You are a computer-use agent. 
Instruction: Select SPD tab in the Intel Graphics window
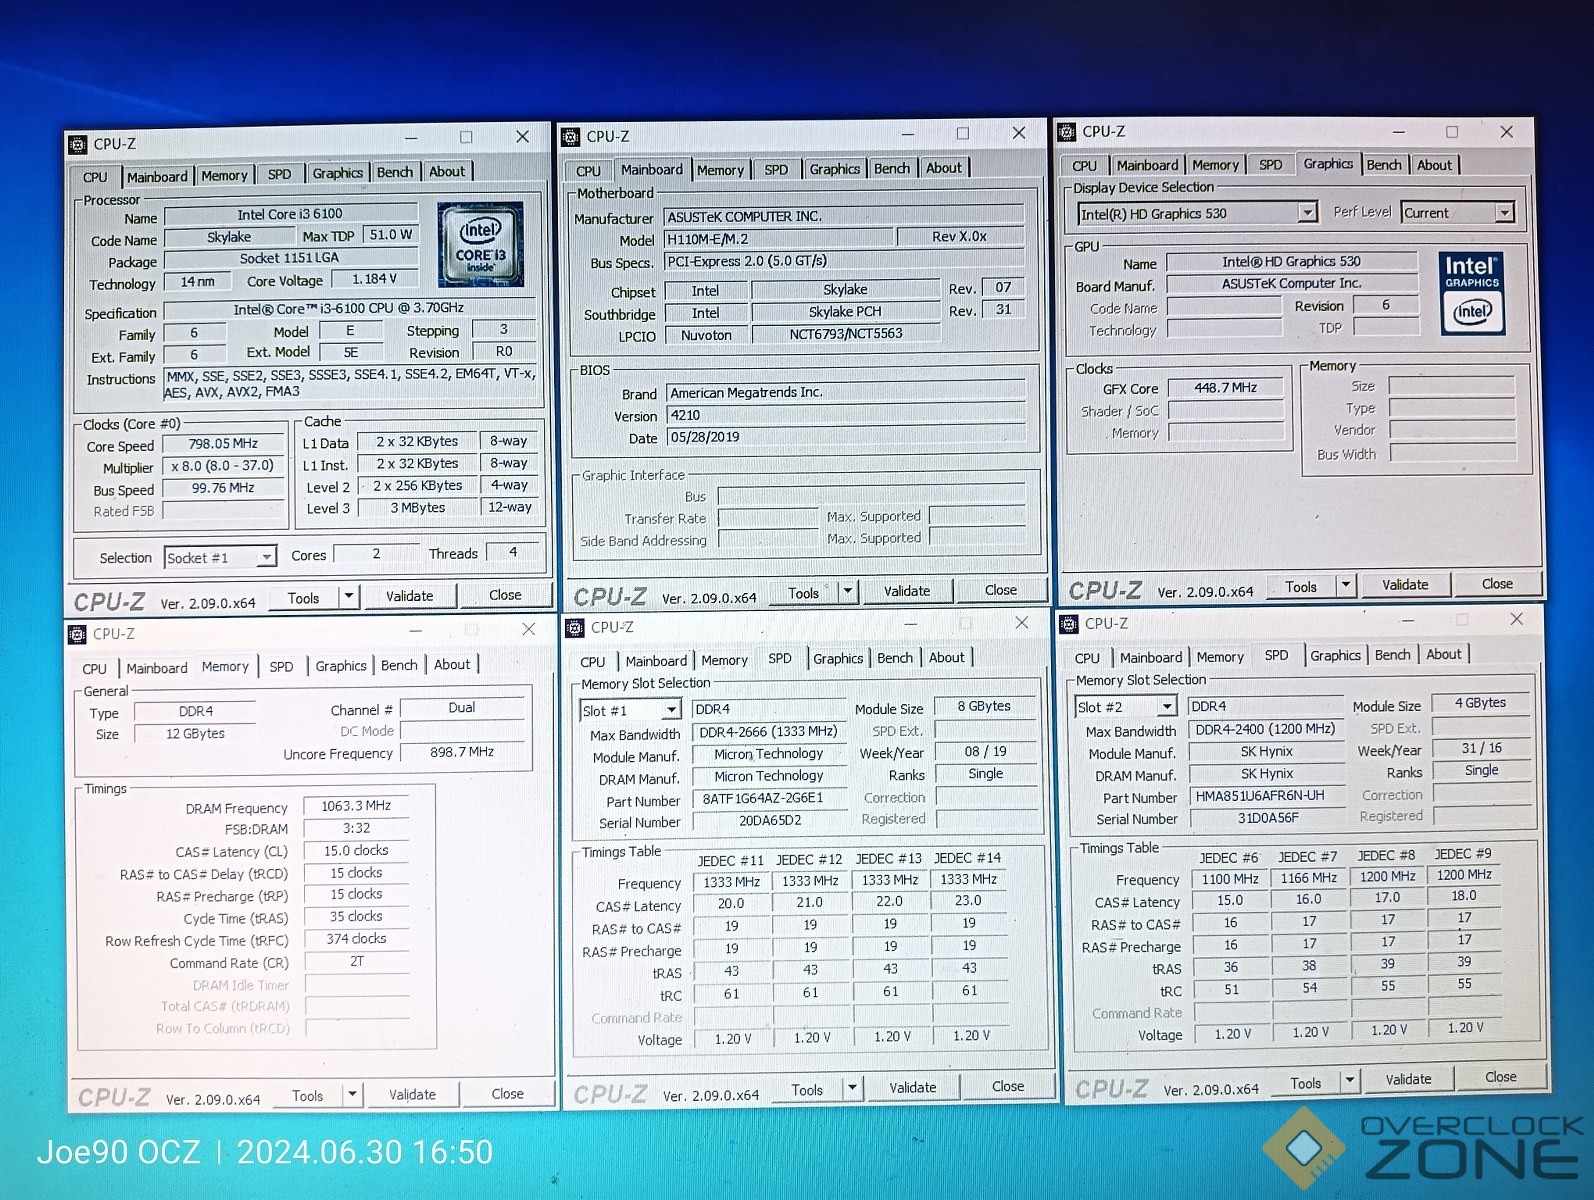(1270, 165)
